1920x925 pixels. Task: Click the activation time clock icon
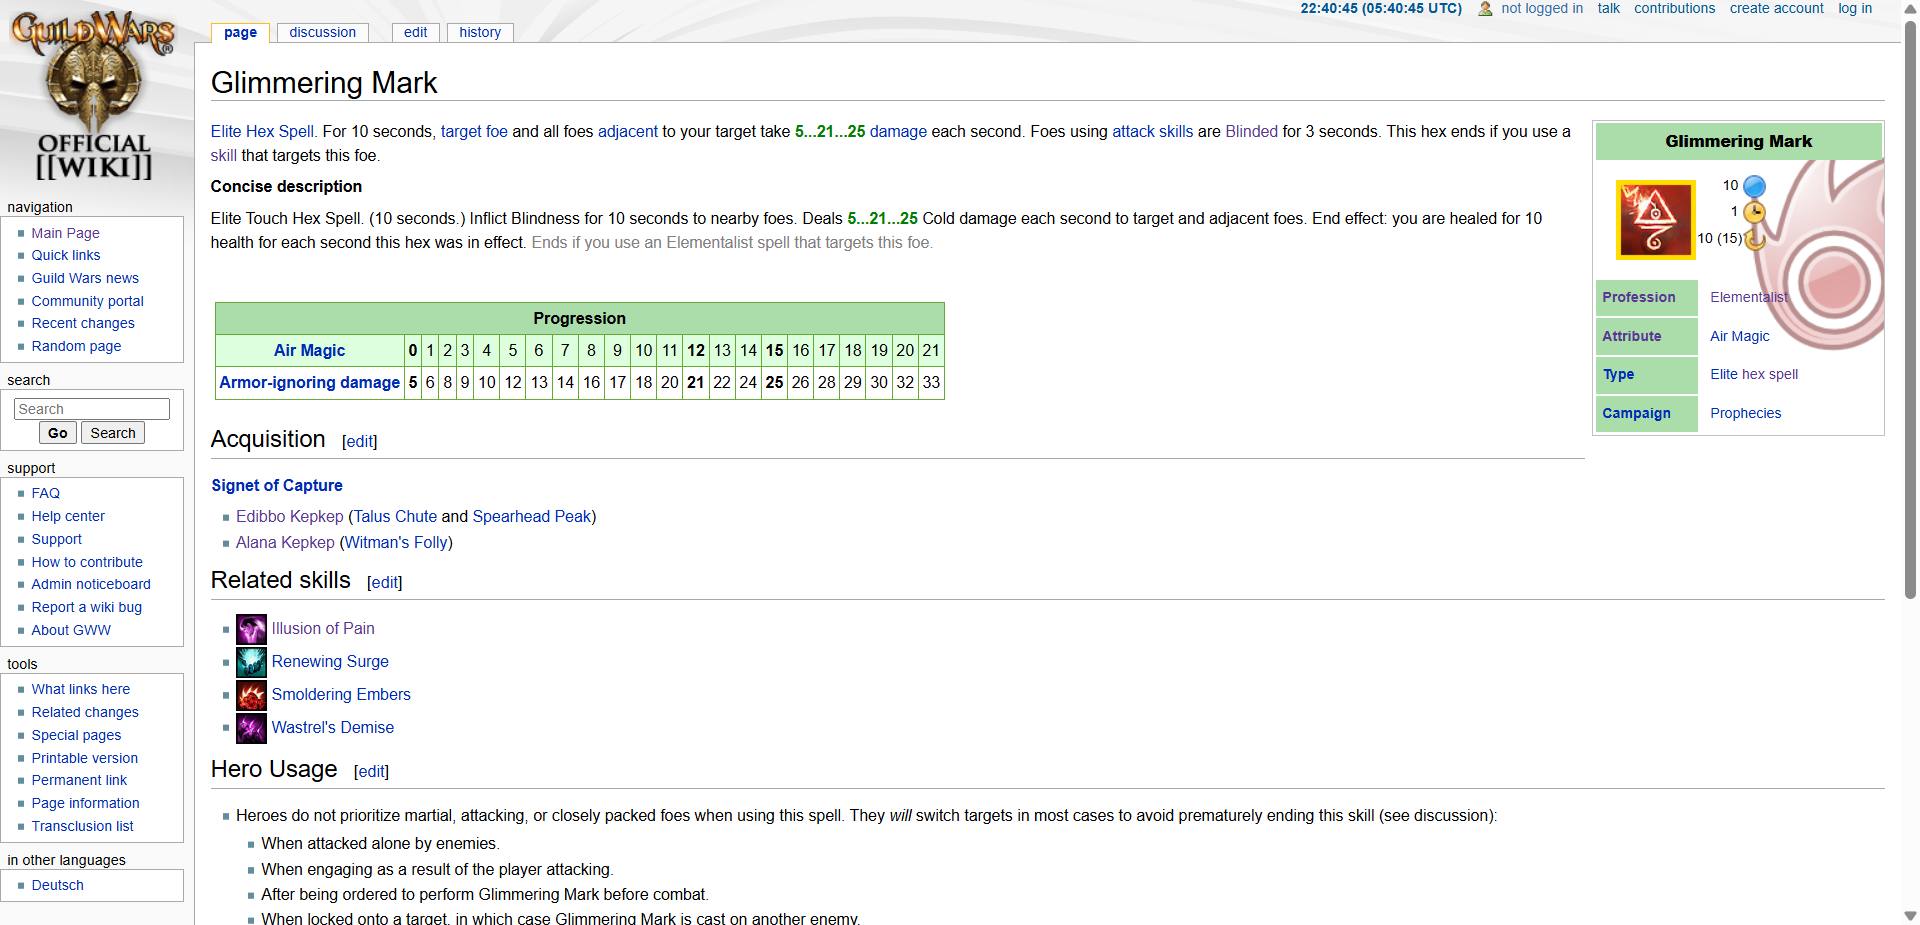click(x=1754, y=212)
